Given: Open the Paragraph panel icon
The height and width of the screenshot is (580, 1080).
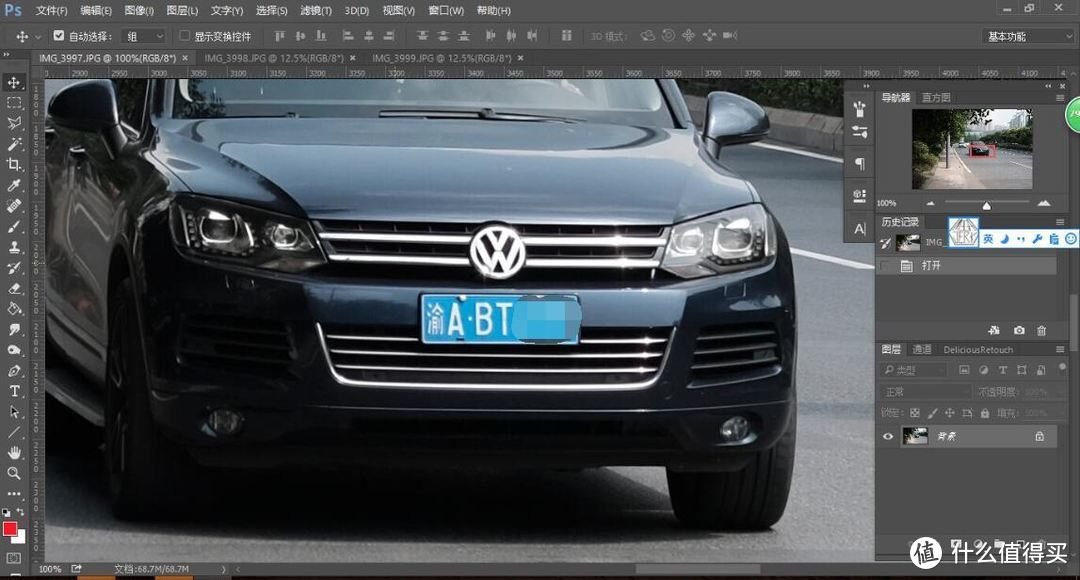Looking at the screenshot, I should tap(860, 163).
